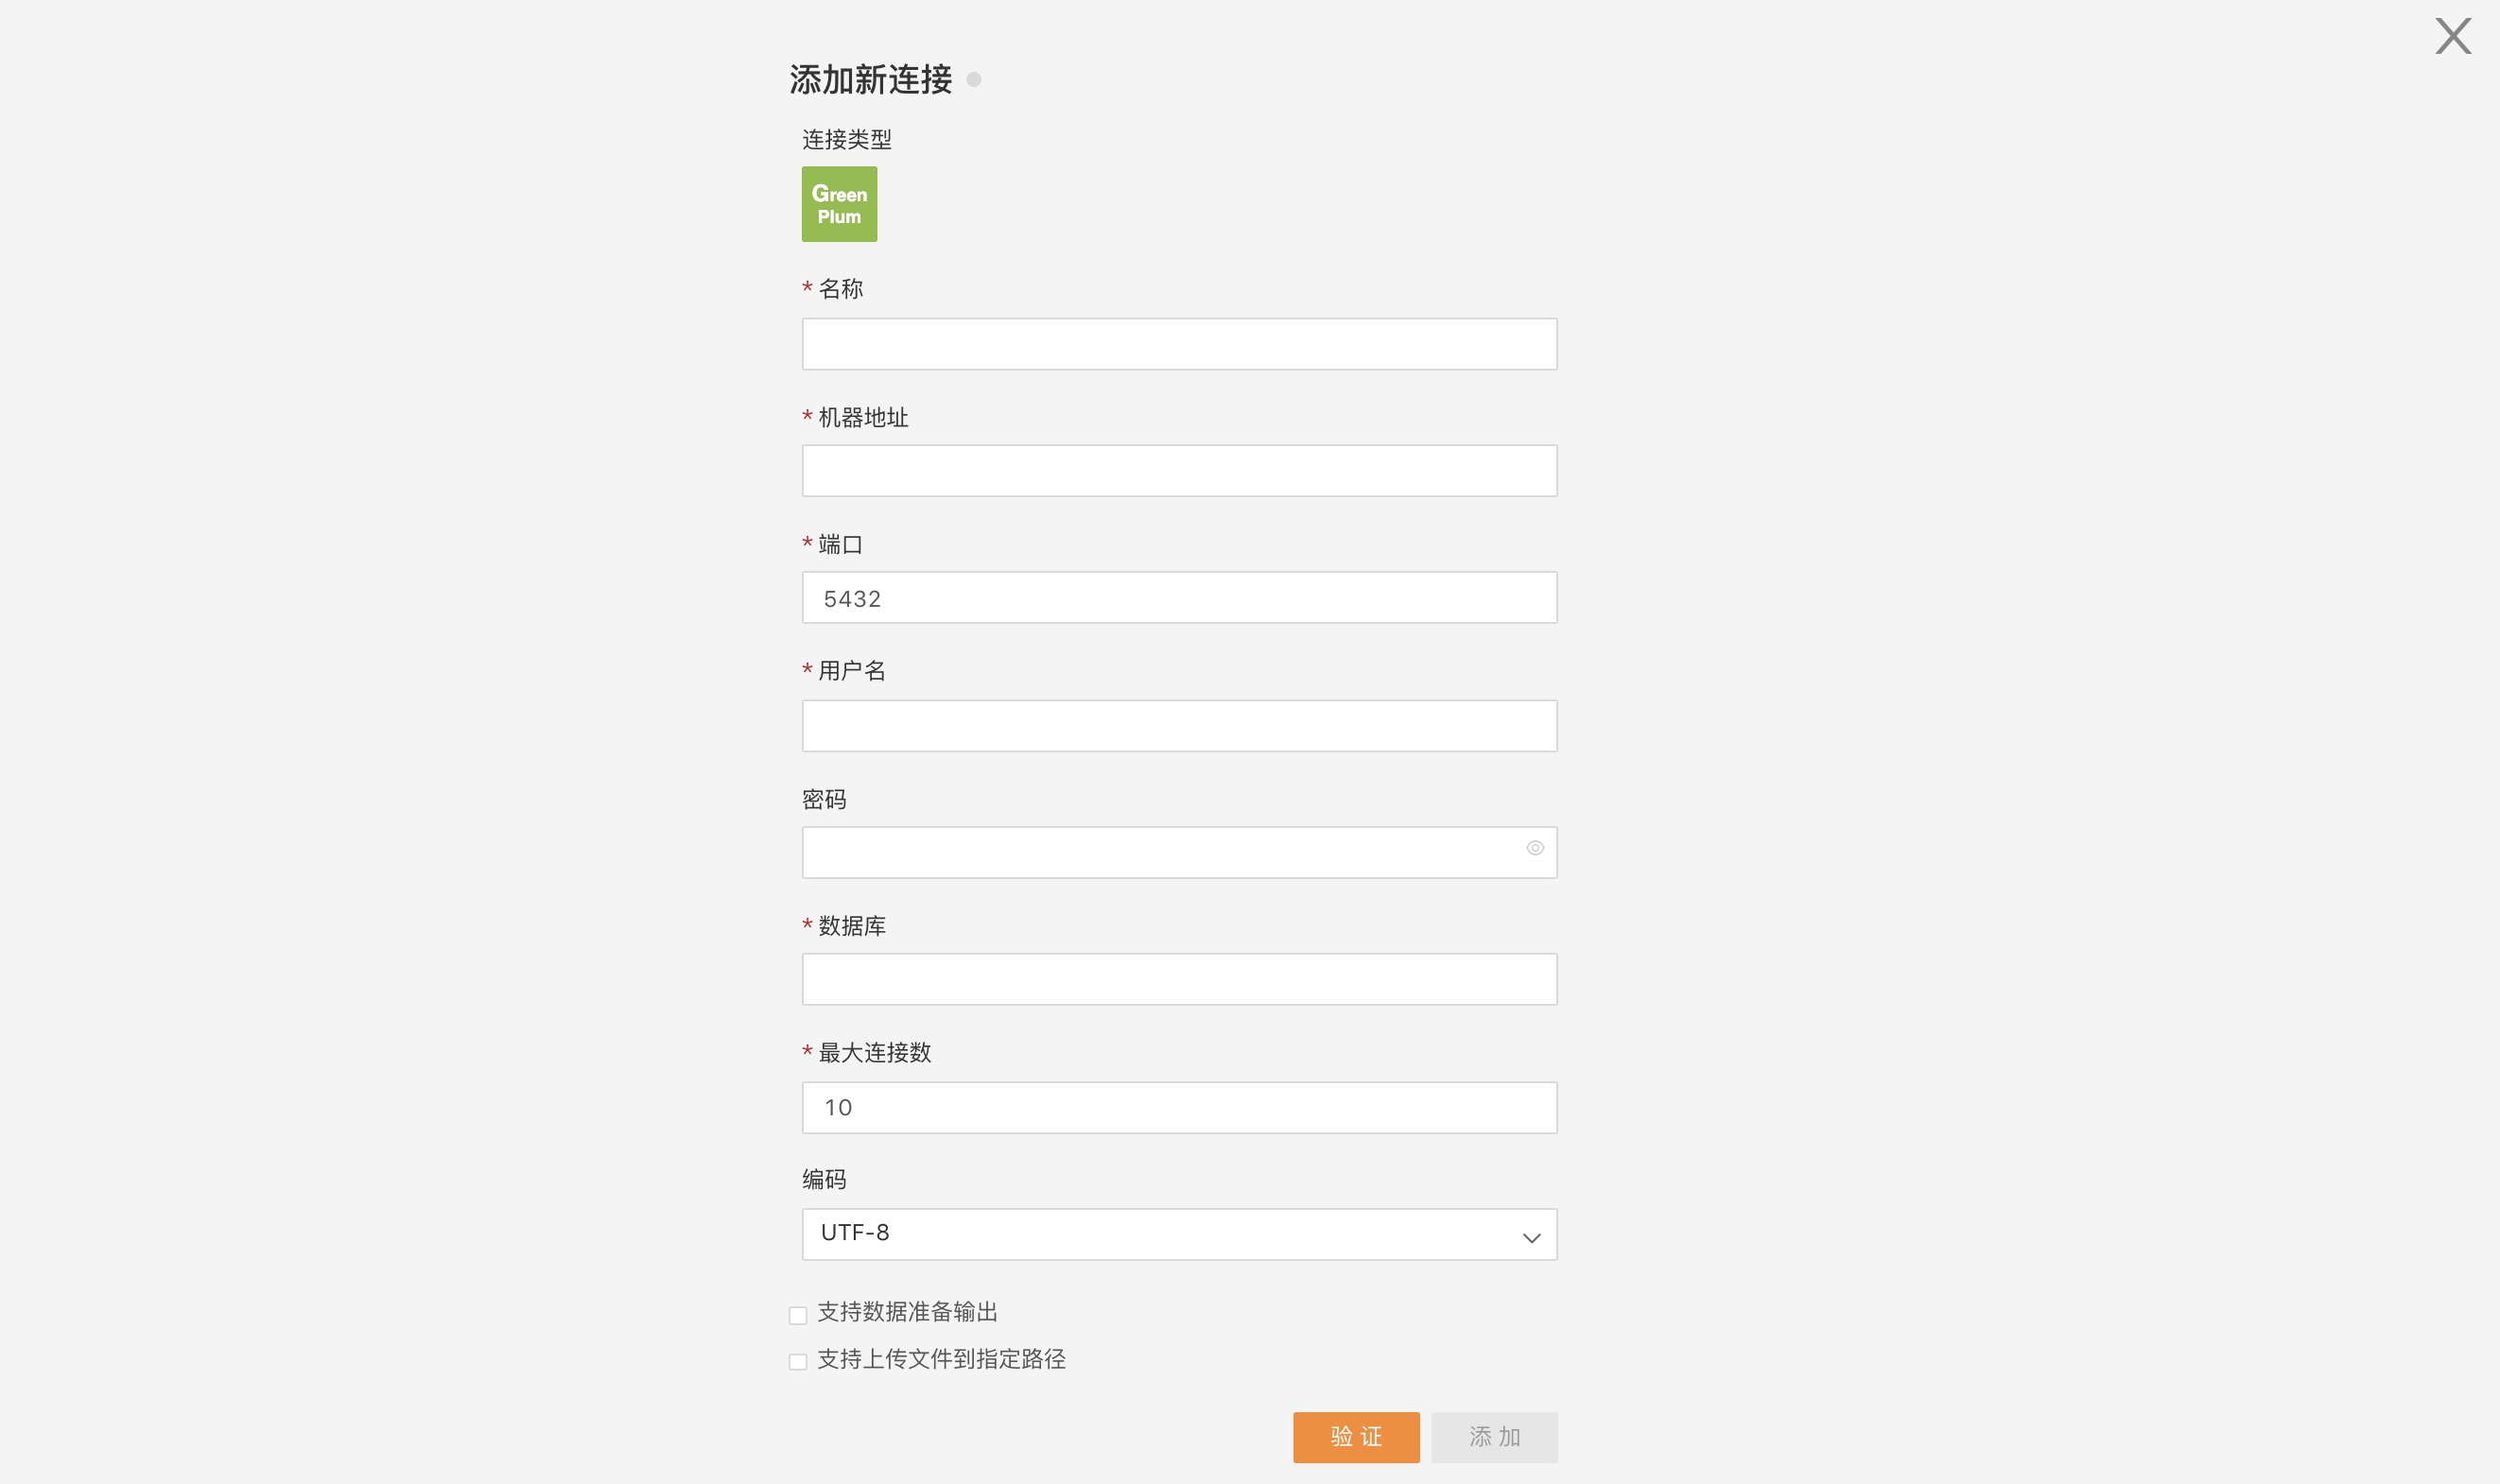Click the 添加新连接 heading text
This screenshot has width=2500, height=1484.
pyautogui.click(x=870, y=80)
